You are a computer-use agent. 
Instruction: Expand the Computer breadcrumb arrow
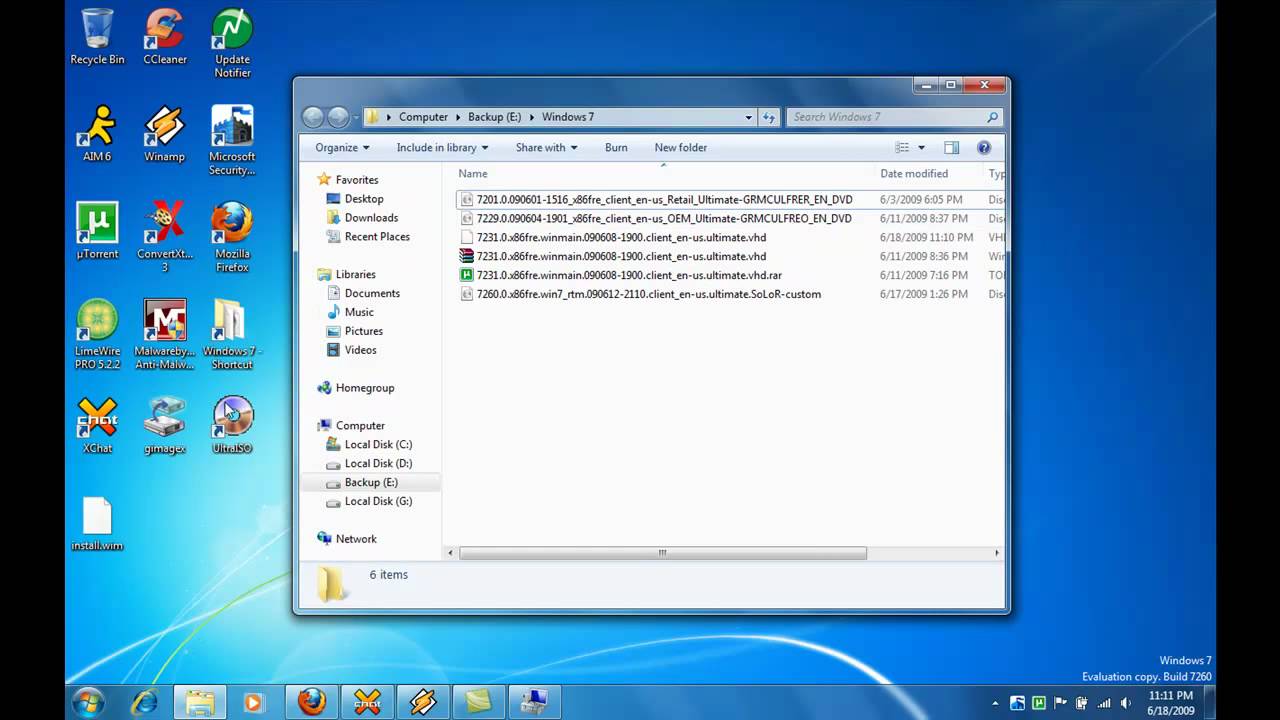point(458,117)
